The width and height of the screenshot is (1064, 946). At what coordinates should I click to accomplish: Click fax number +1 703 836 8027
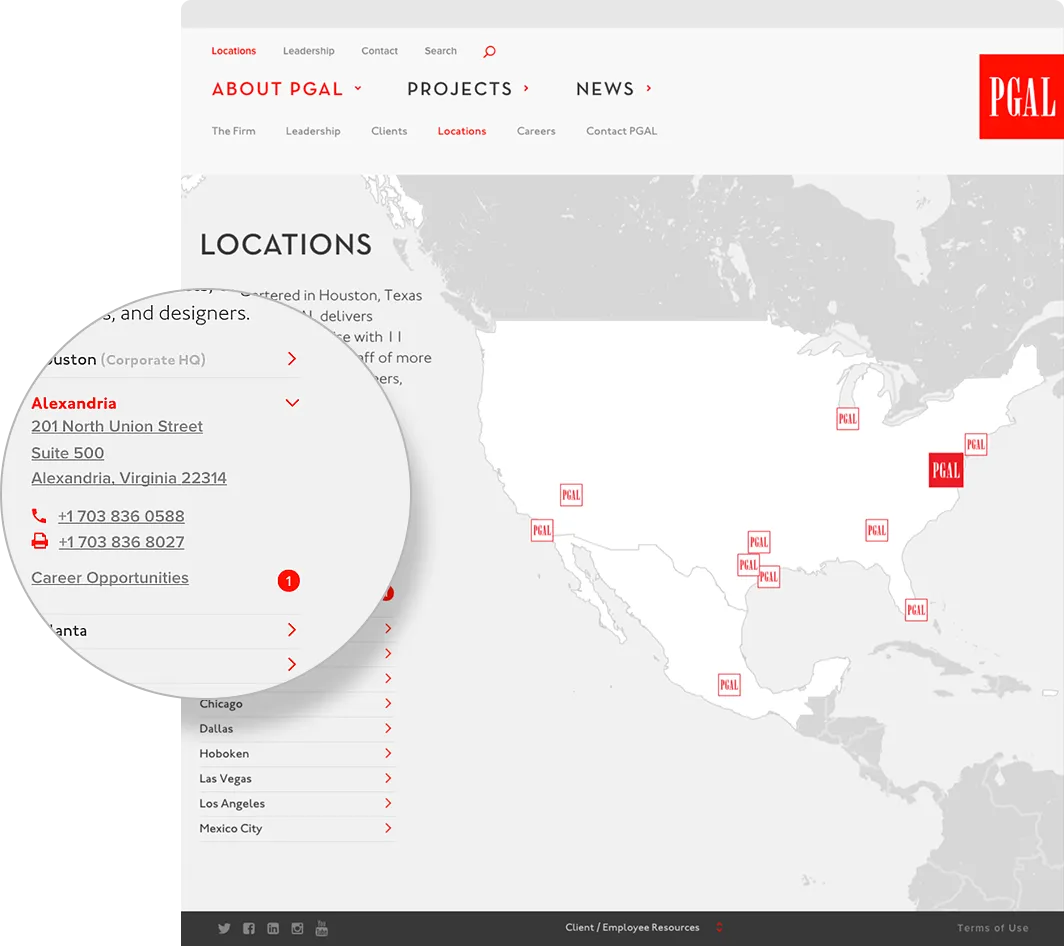(x=121, y=542)
